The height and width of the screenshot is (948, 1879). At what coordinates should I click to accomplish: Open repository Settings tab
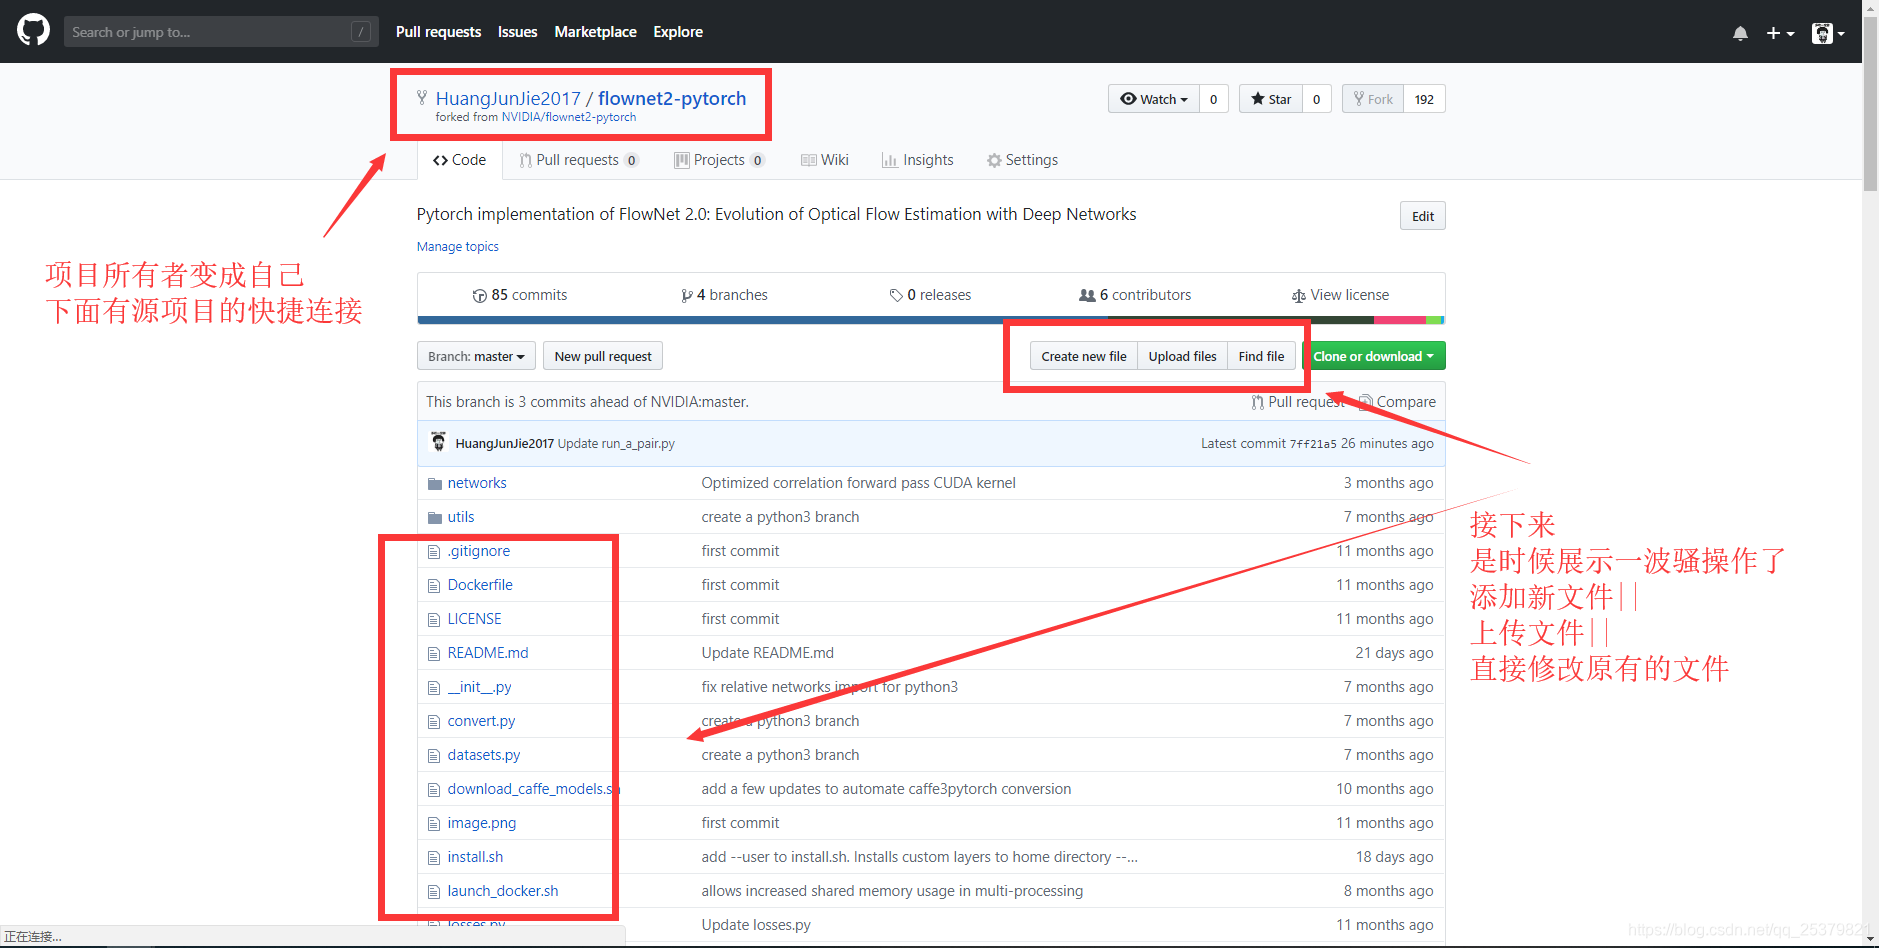tap(1022, 160)
